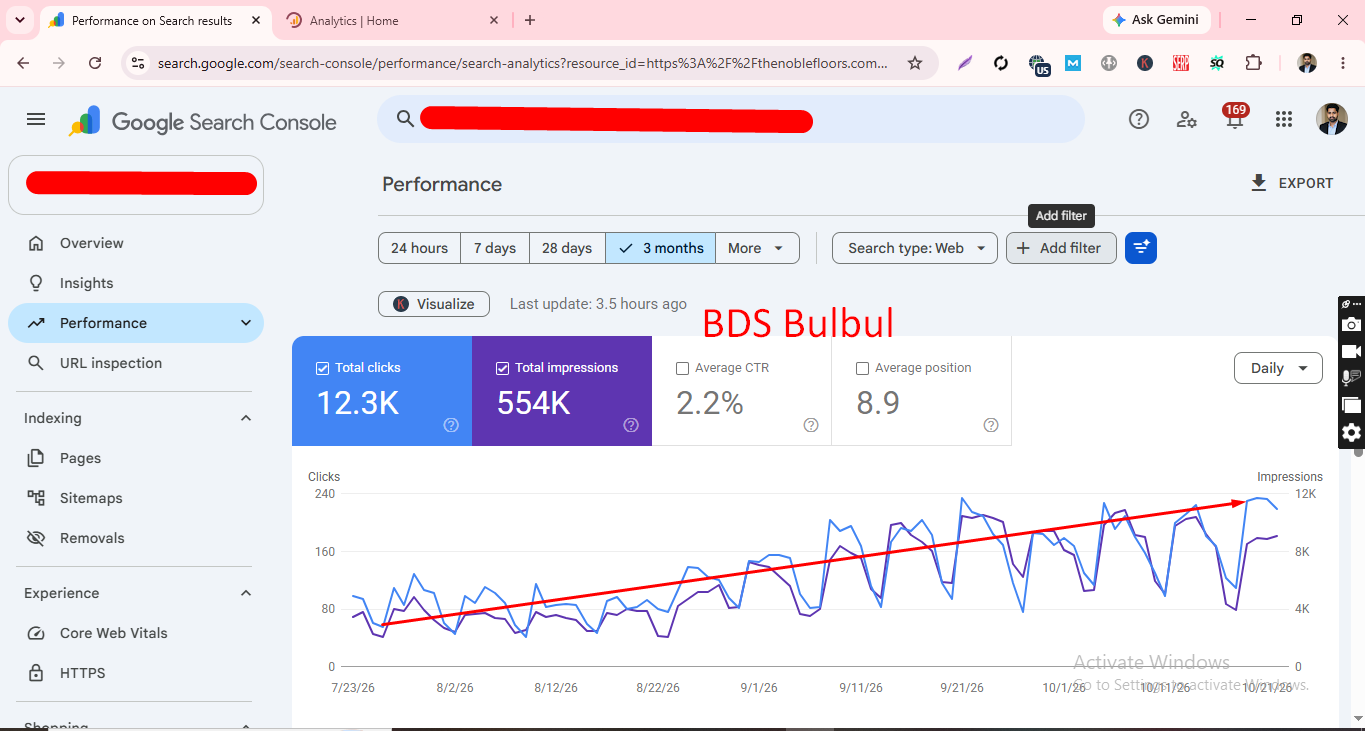Click the Ask Gemini button

tap(1157, 20)
